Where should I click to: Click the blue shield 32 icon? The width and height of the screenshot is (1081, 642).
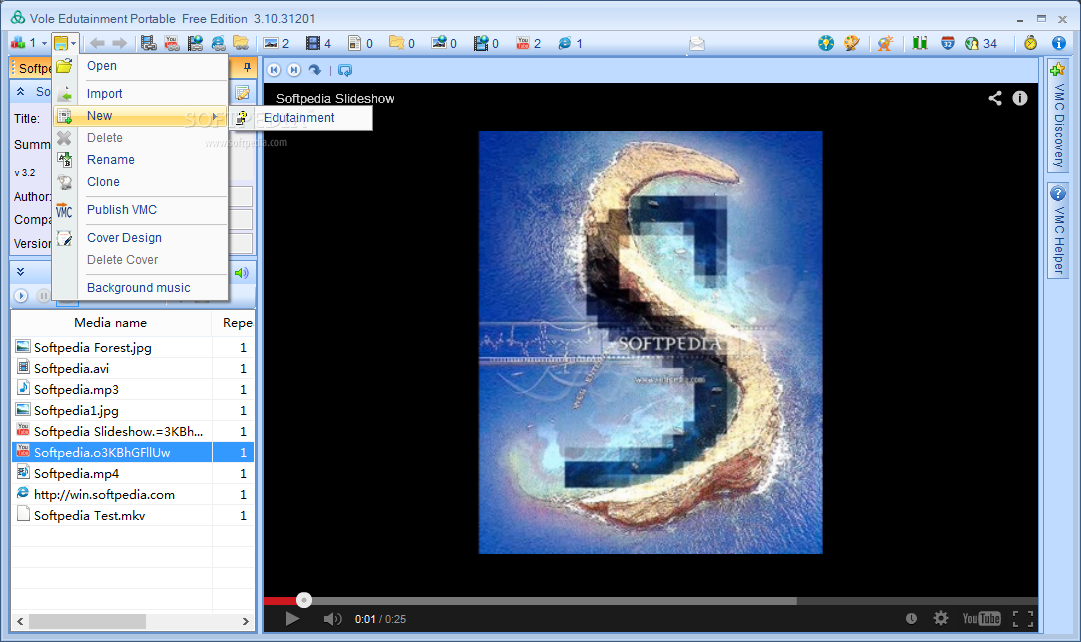(x=948, y=43)
